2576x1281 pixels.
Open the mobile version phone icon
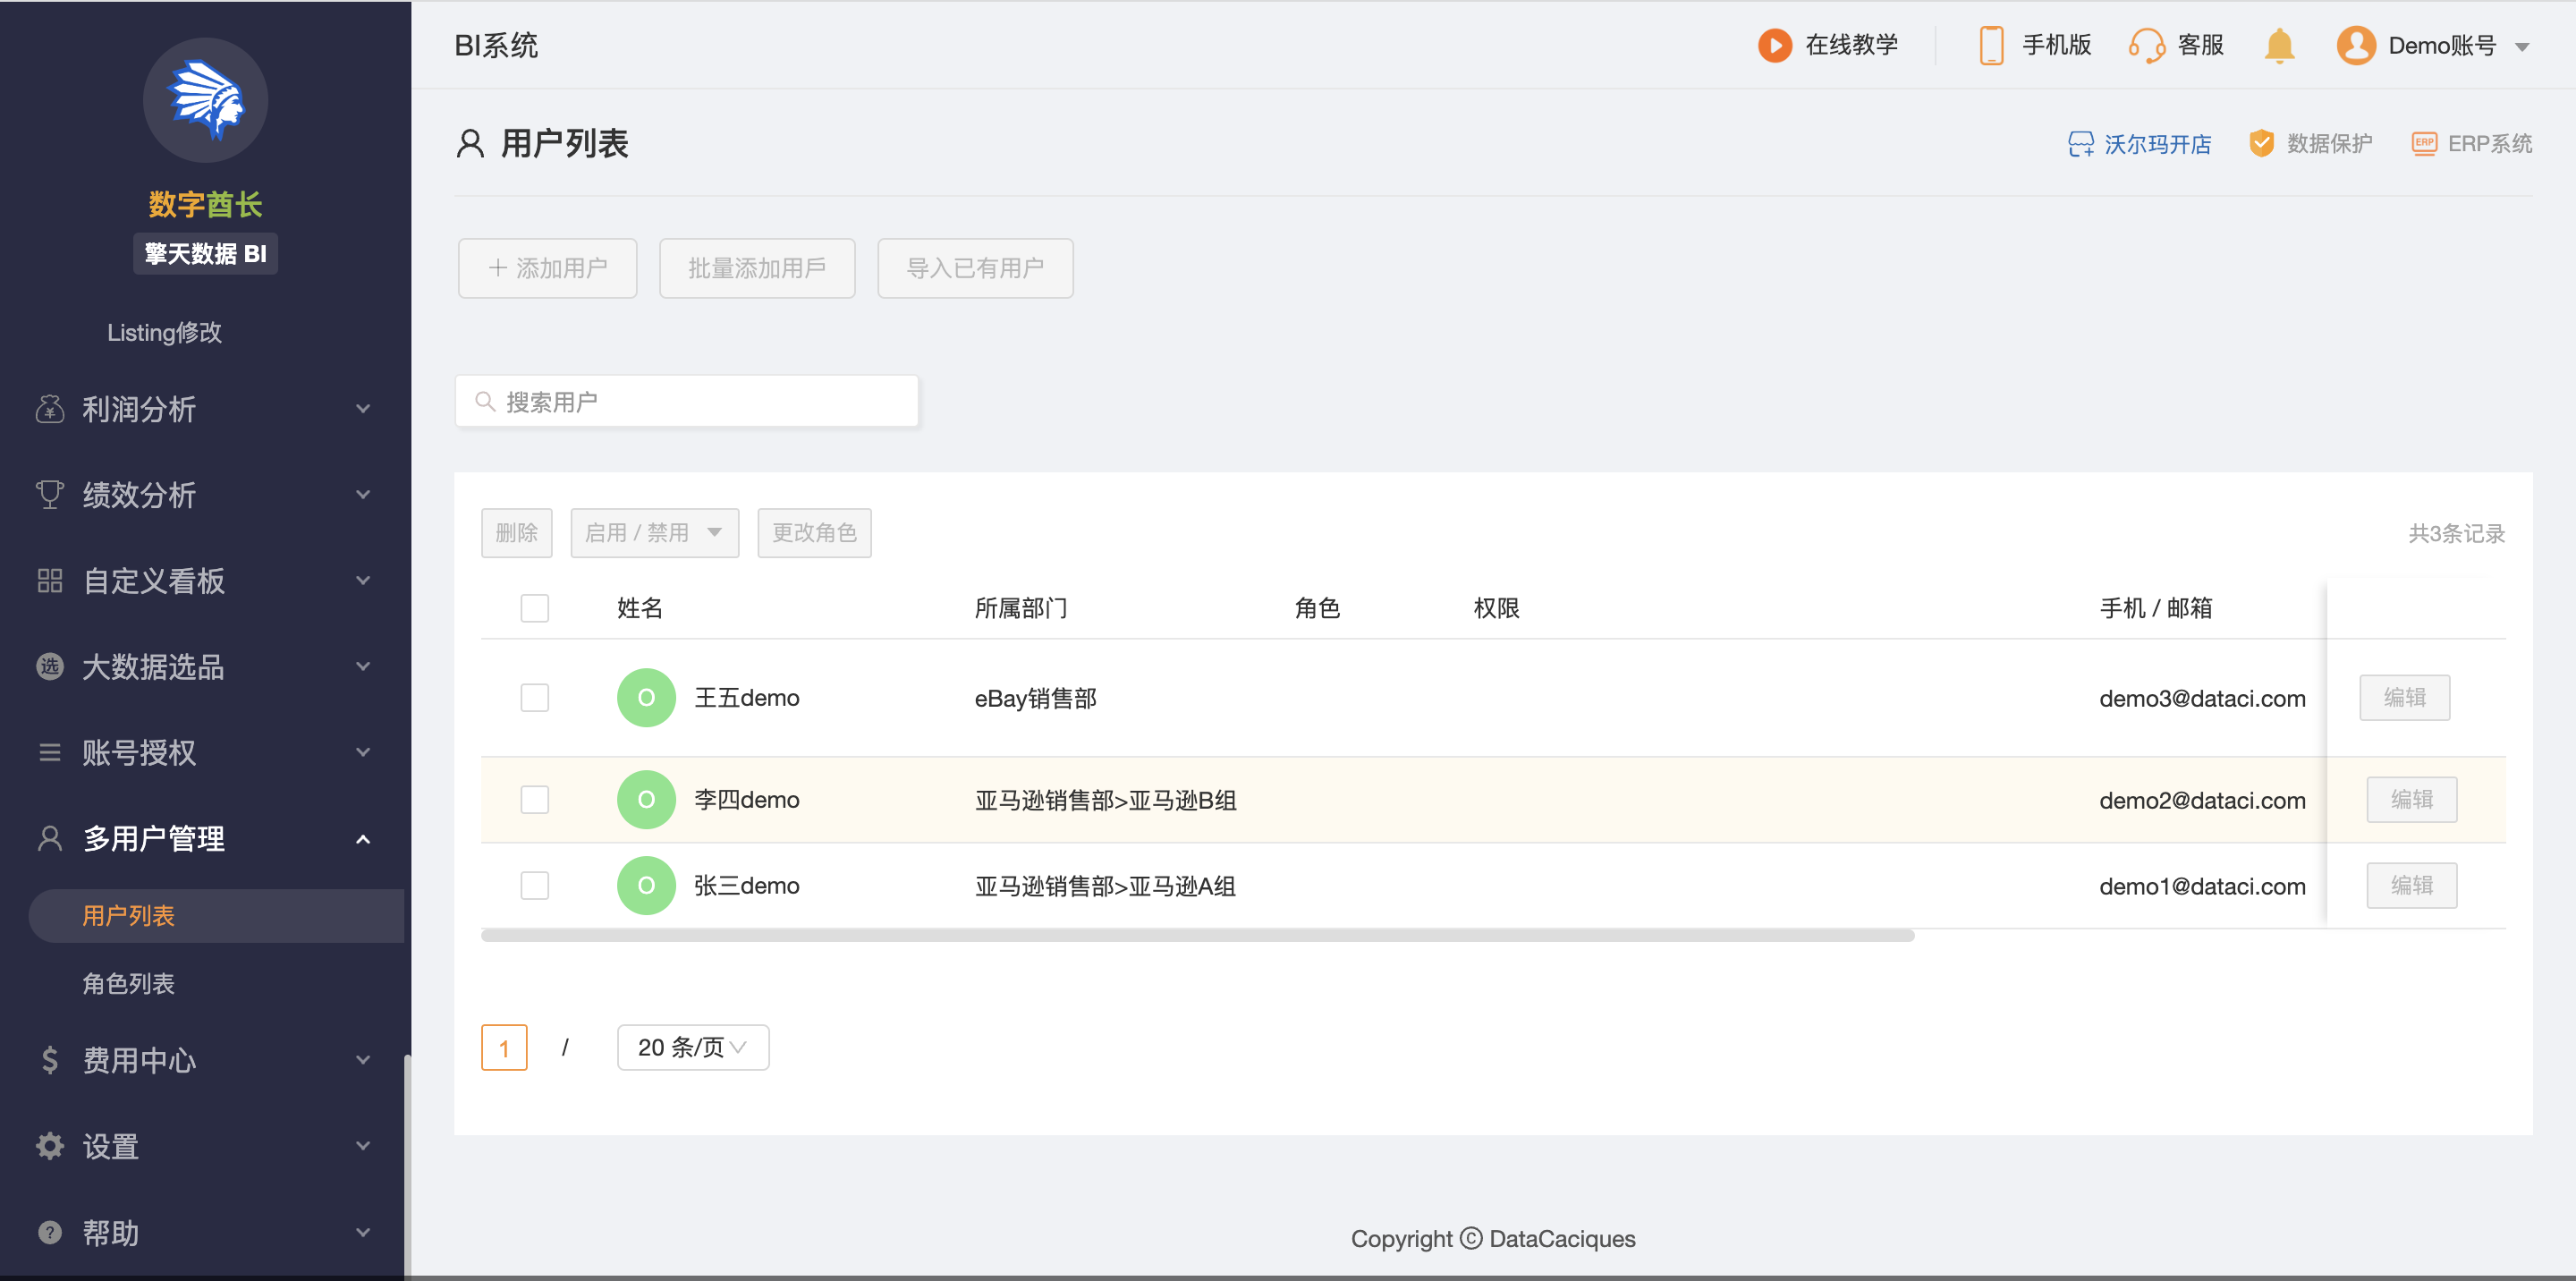pos(1990,45)
